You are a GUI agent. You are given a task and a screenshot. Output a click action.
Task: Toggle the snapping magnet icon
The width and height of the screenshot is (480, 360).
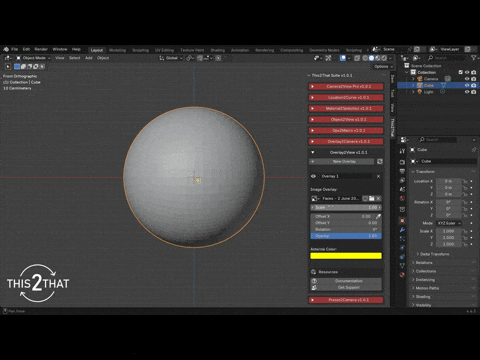(200, 58)
